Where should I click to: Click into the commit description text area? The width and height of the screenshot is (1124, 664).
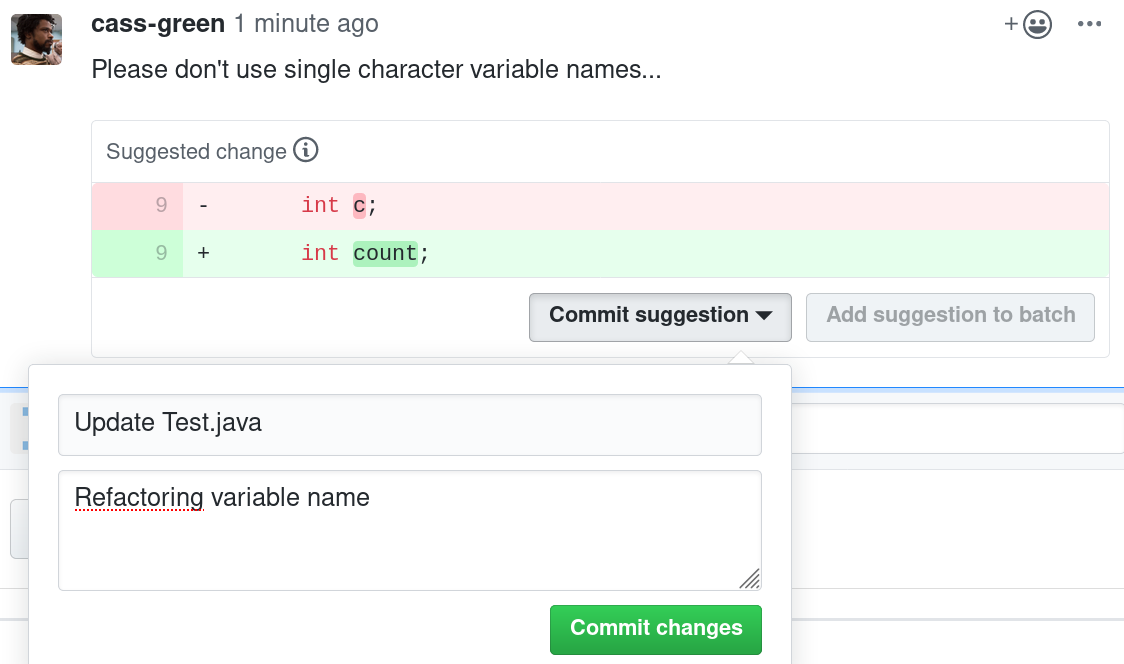410,530
